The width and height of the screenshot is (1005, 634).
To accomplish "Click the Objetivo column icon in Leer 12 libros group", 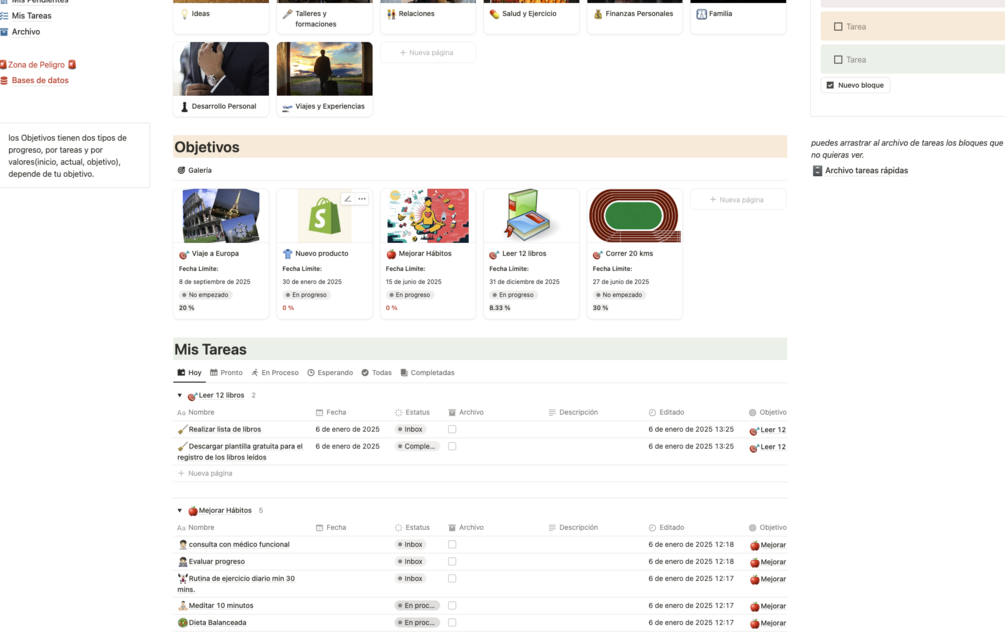I will pyautogui.click(x=752, y=413).
